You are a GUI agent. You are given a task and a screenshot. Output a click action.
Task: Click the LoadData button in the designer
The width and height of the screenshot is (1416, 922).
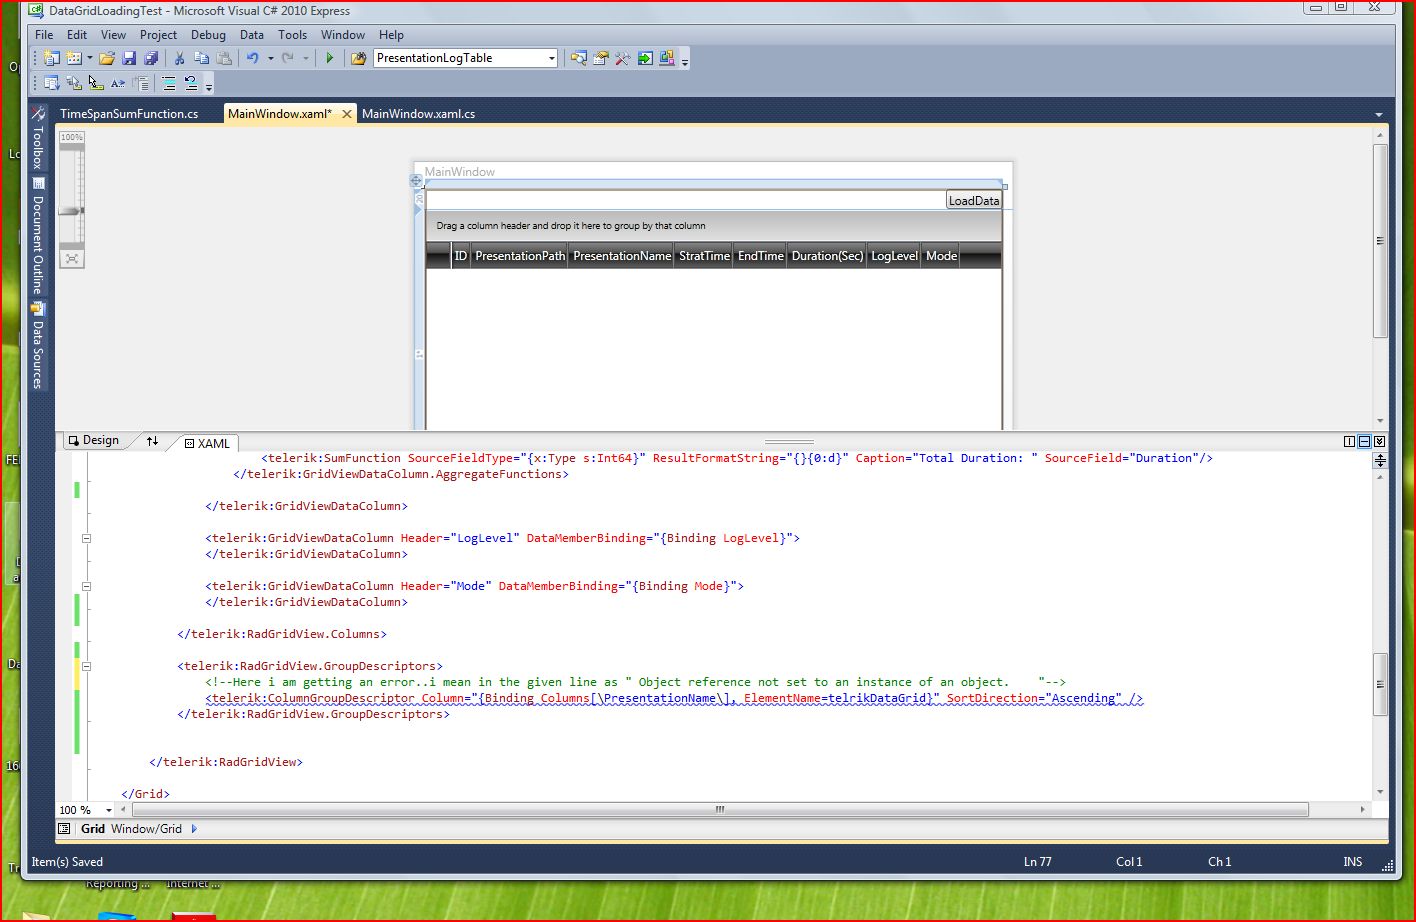973,200
